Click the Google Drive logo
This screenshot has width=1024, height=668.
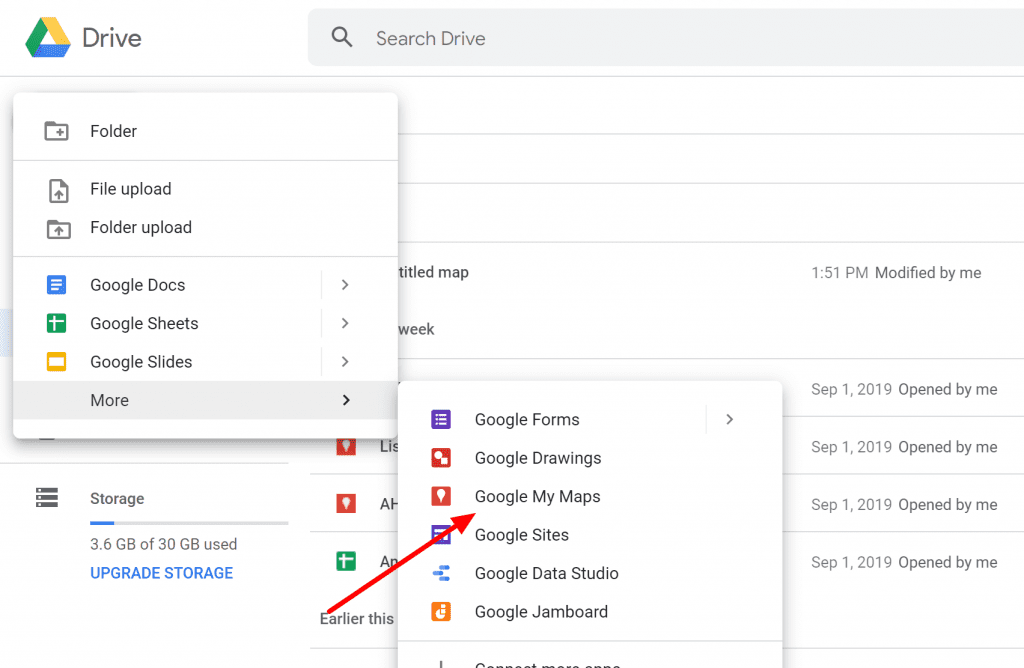click(x=48, y=38)
